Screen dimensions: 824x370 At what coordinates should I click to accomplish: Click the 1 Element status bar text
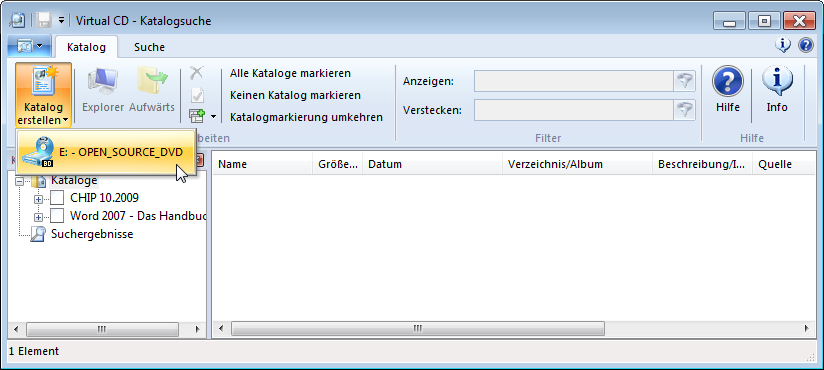34,351
